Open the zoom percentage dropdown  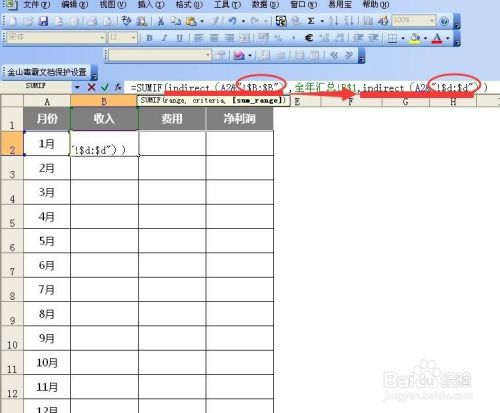point(432,21)
